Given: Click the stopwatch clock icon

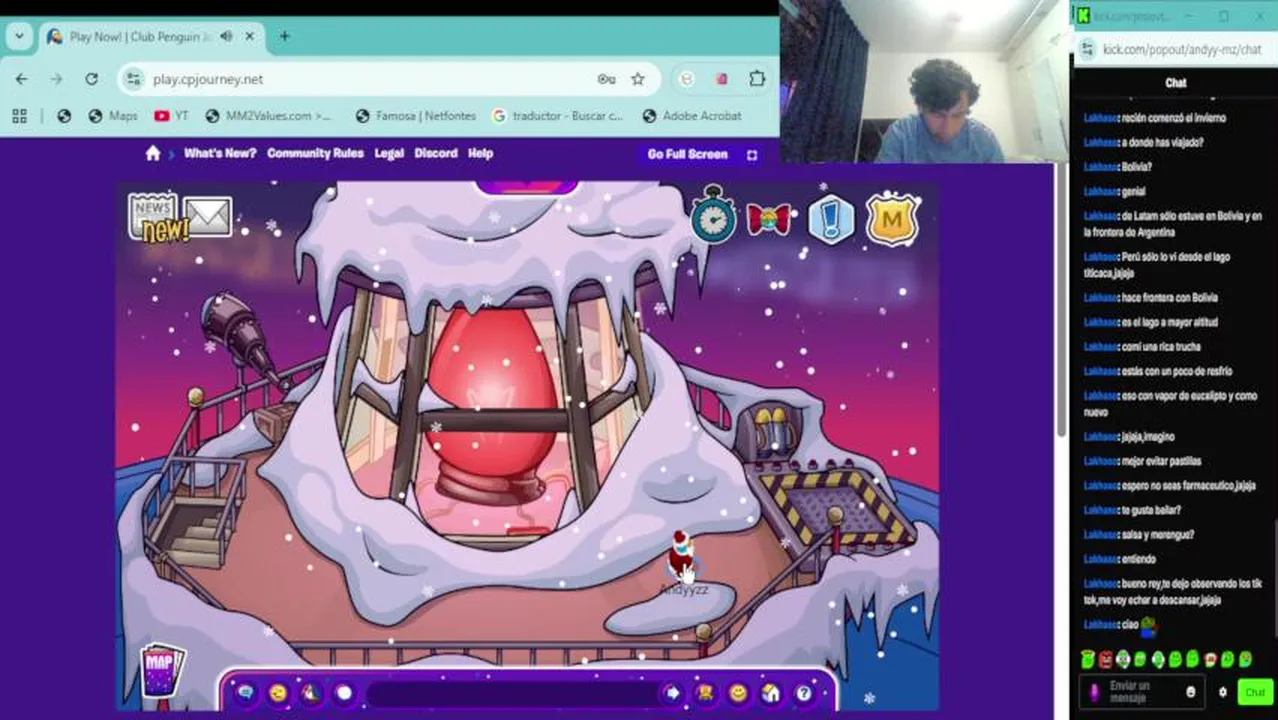Looking at the screenshot, I should 713,214.
